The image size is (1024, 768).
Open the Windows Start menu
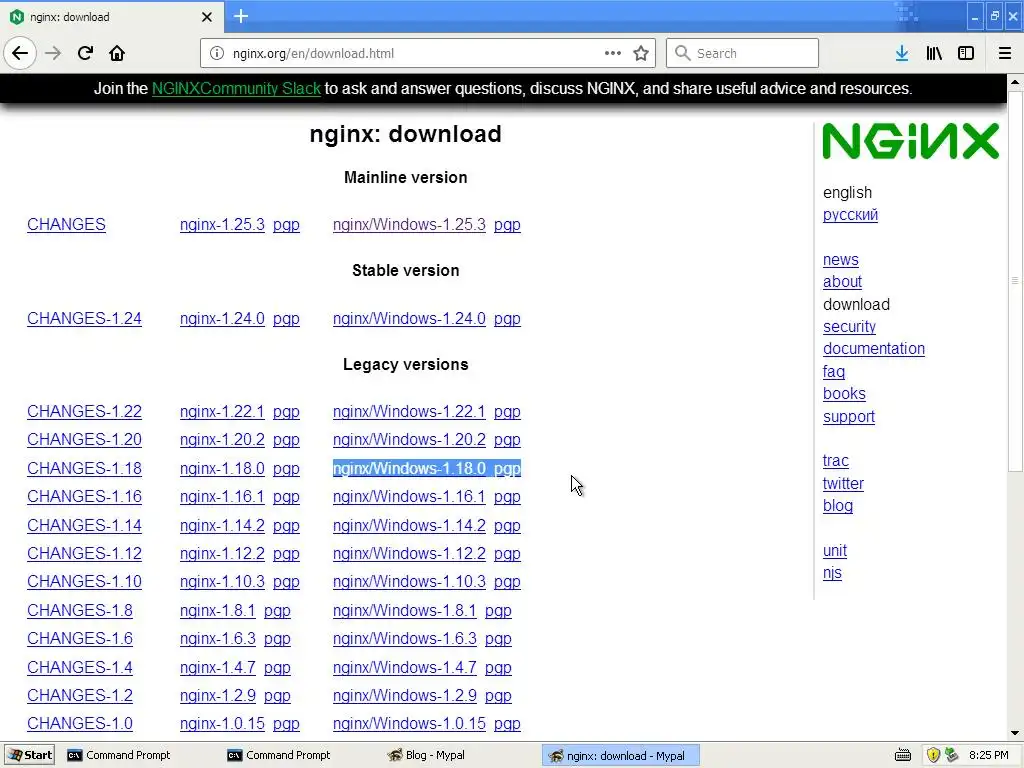tap(30, 756)
